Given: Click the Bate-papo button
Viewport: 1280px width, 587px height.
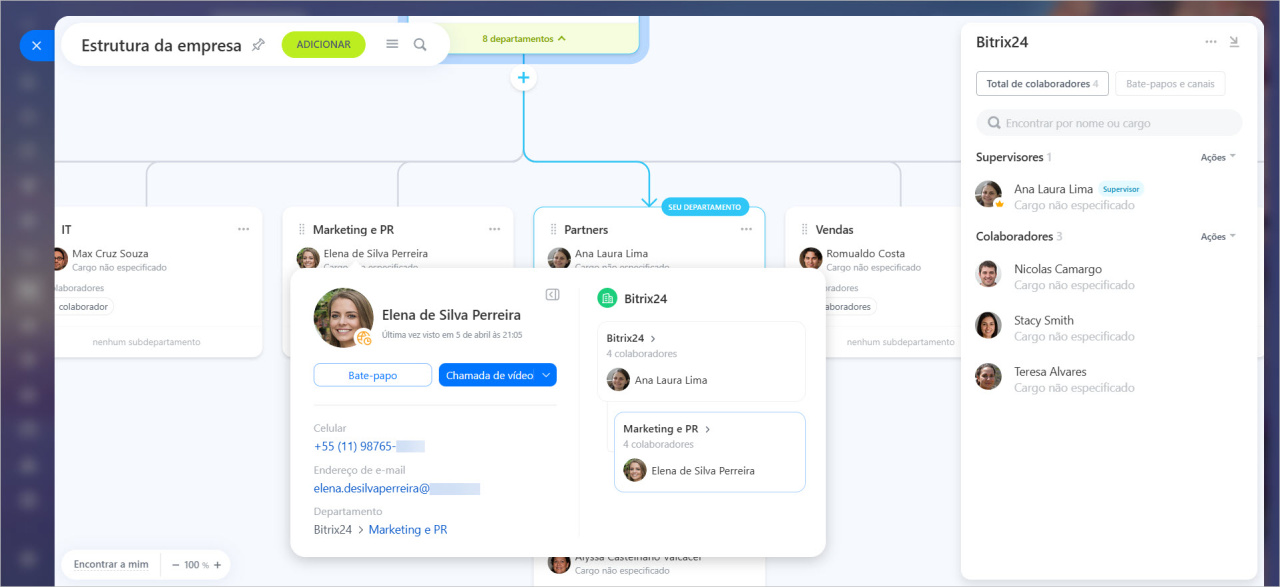Looking at the screenshot, I should click(373, 375).
